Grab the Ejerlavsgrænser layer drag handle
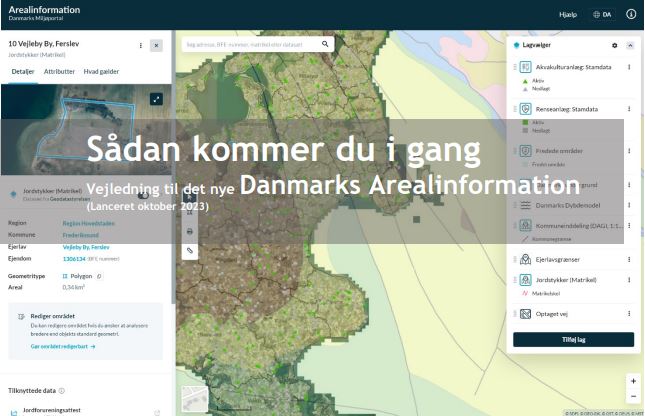Image resolution: width=645 pixels, height=416 pixels. pos(515,259)
